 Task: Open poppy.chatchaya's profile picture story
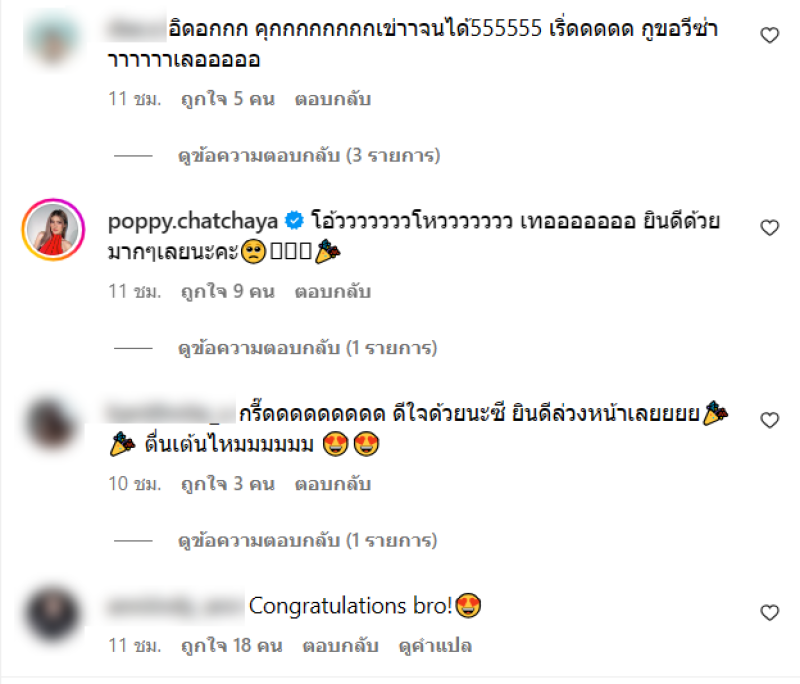(x=53, y=230)
